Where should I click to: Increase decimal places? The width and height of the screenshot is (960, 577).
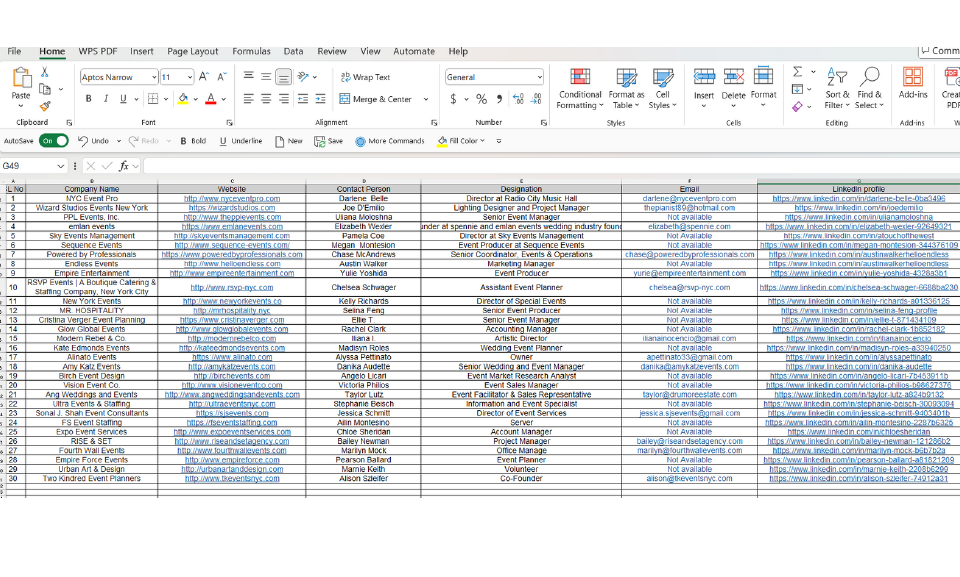tap(518, 99)
